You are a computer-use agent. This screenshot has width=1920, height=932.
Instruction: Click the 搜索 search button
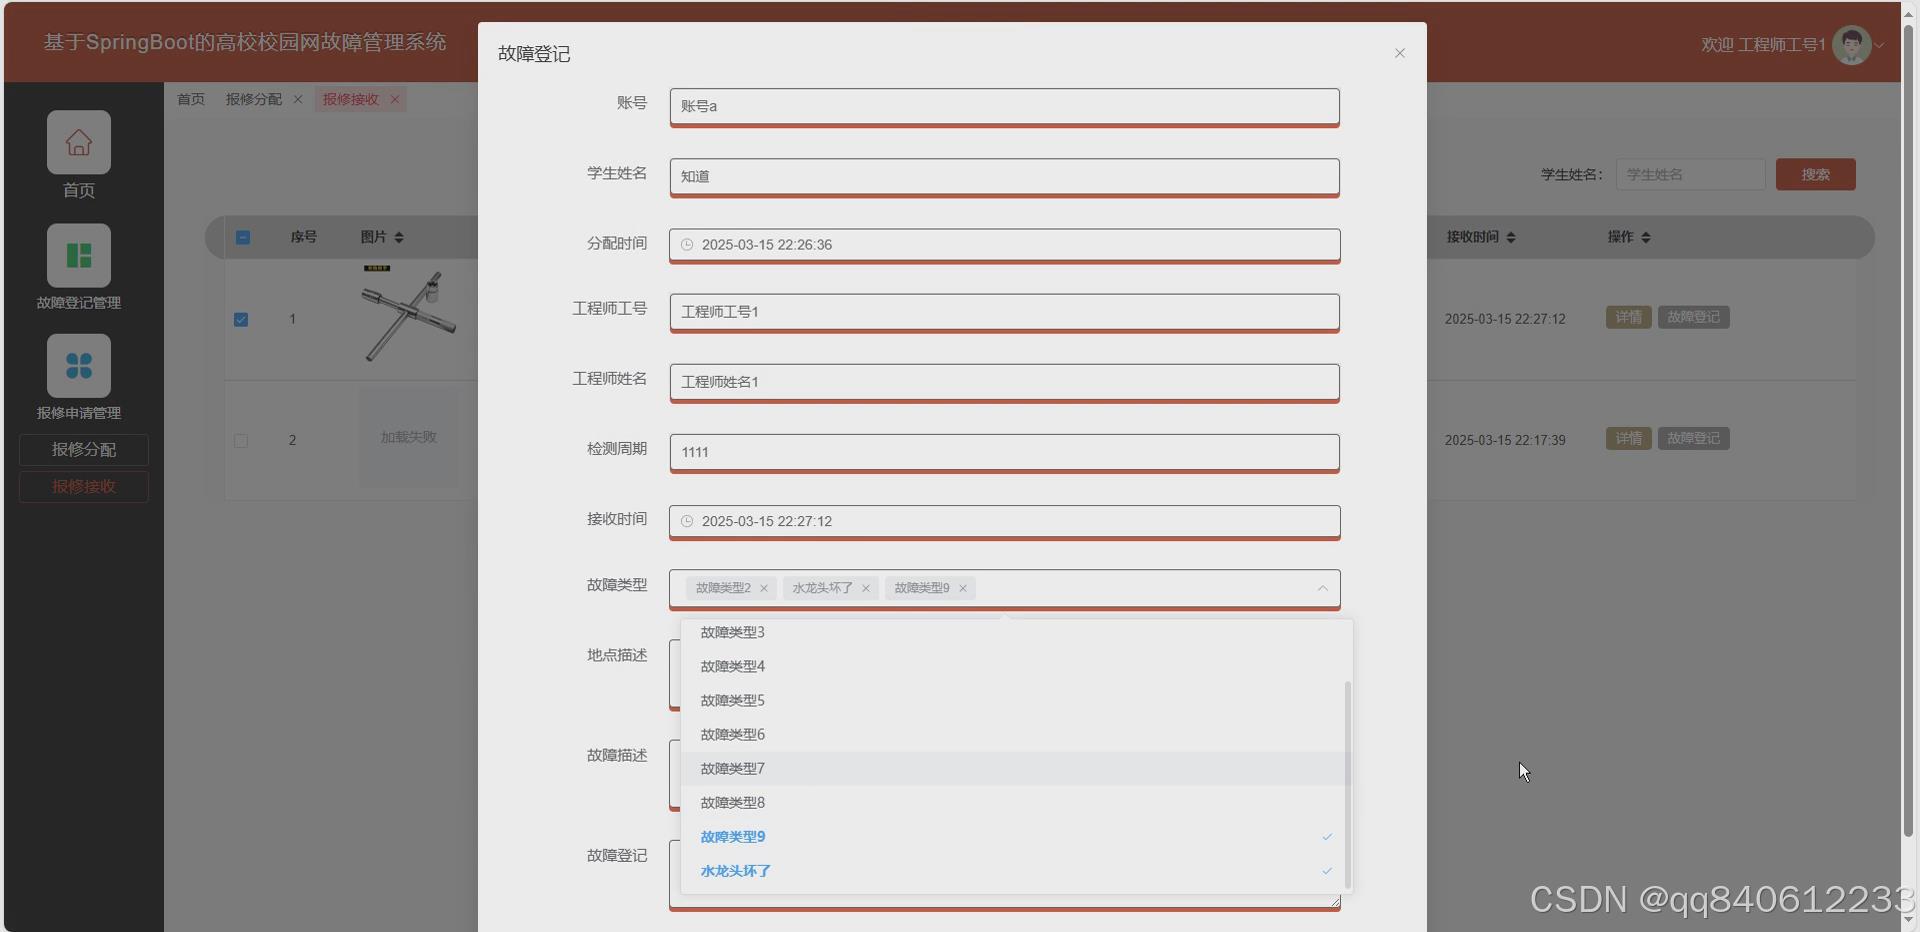tap(1816, 174)
